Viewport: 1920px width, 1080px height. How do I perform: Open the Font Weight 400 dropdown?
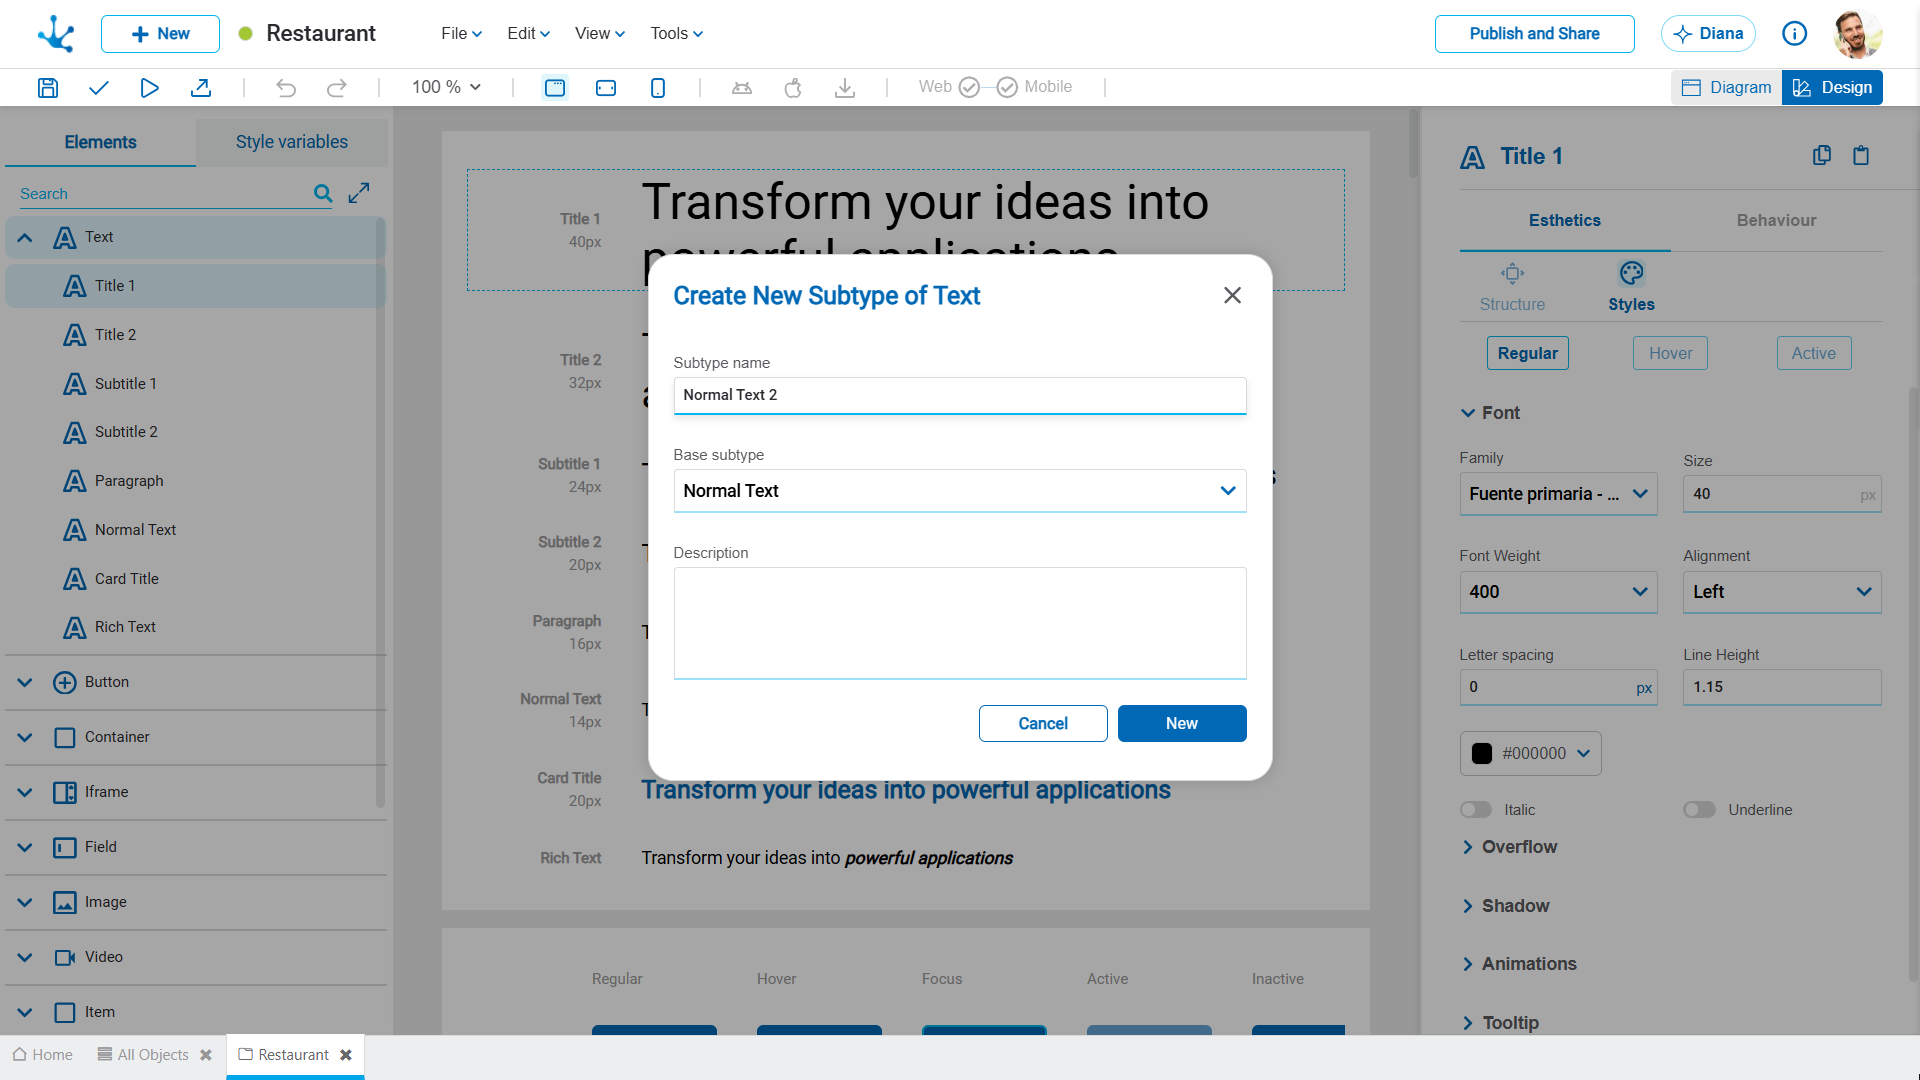(x=1558, y=592)
